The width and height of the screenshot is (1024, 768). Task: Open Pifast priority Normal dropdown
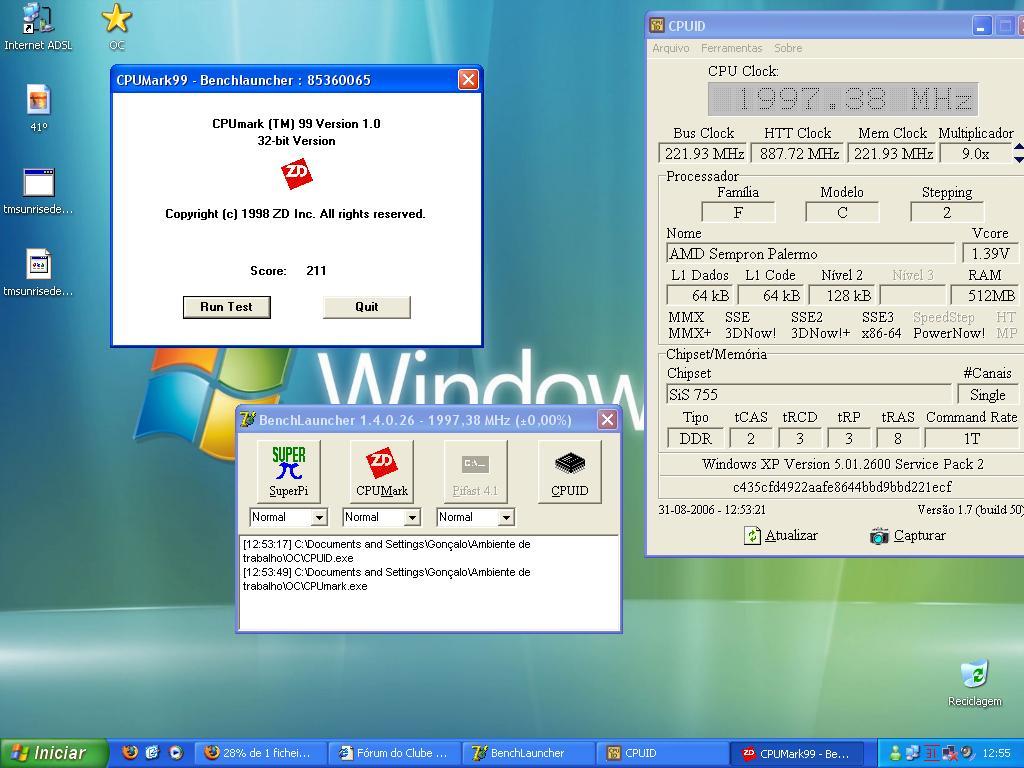coord(475,517)
